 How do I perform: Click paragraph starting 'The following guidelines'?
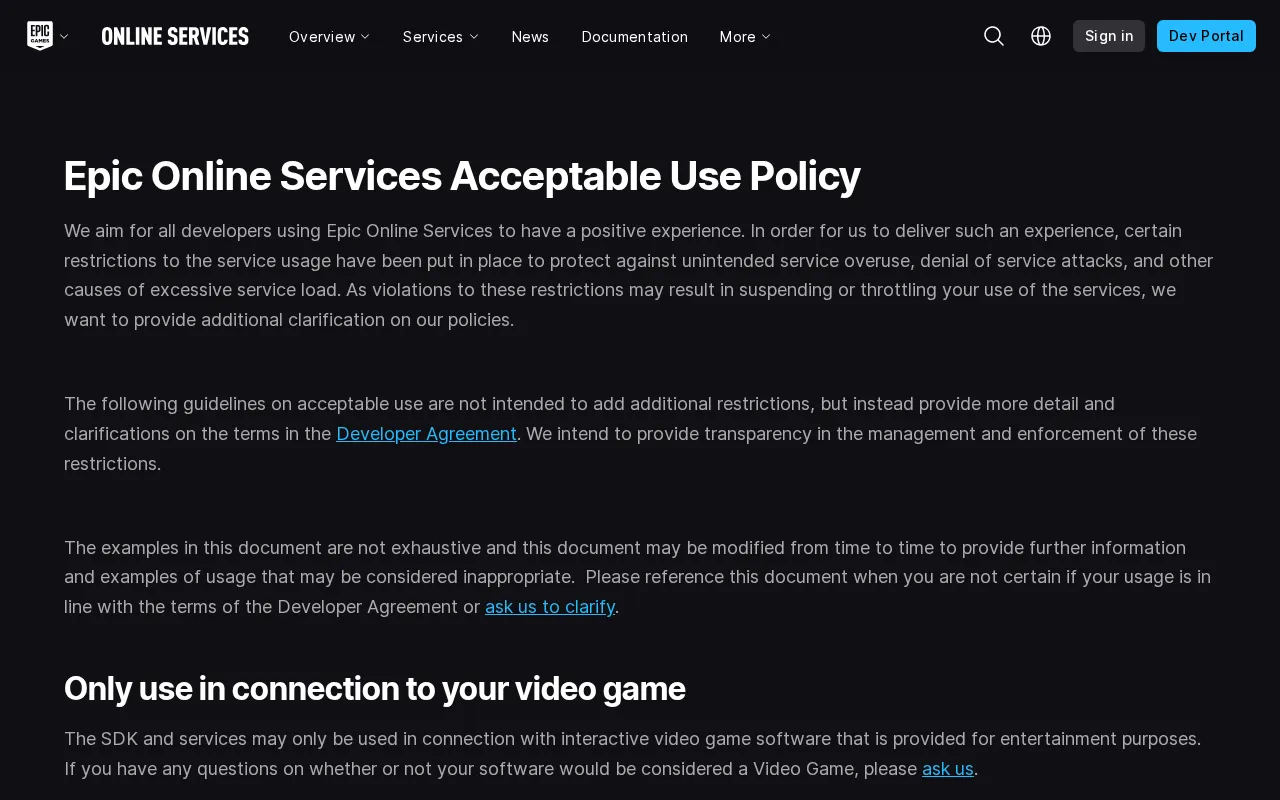(x=640, y=434)
